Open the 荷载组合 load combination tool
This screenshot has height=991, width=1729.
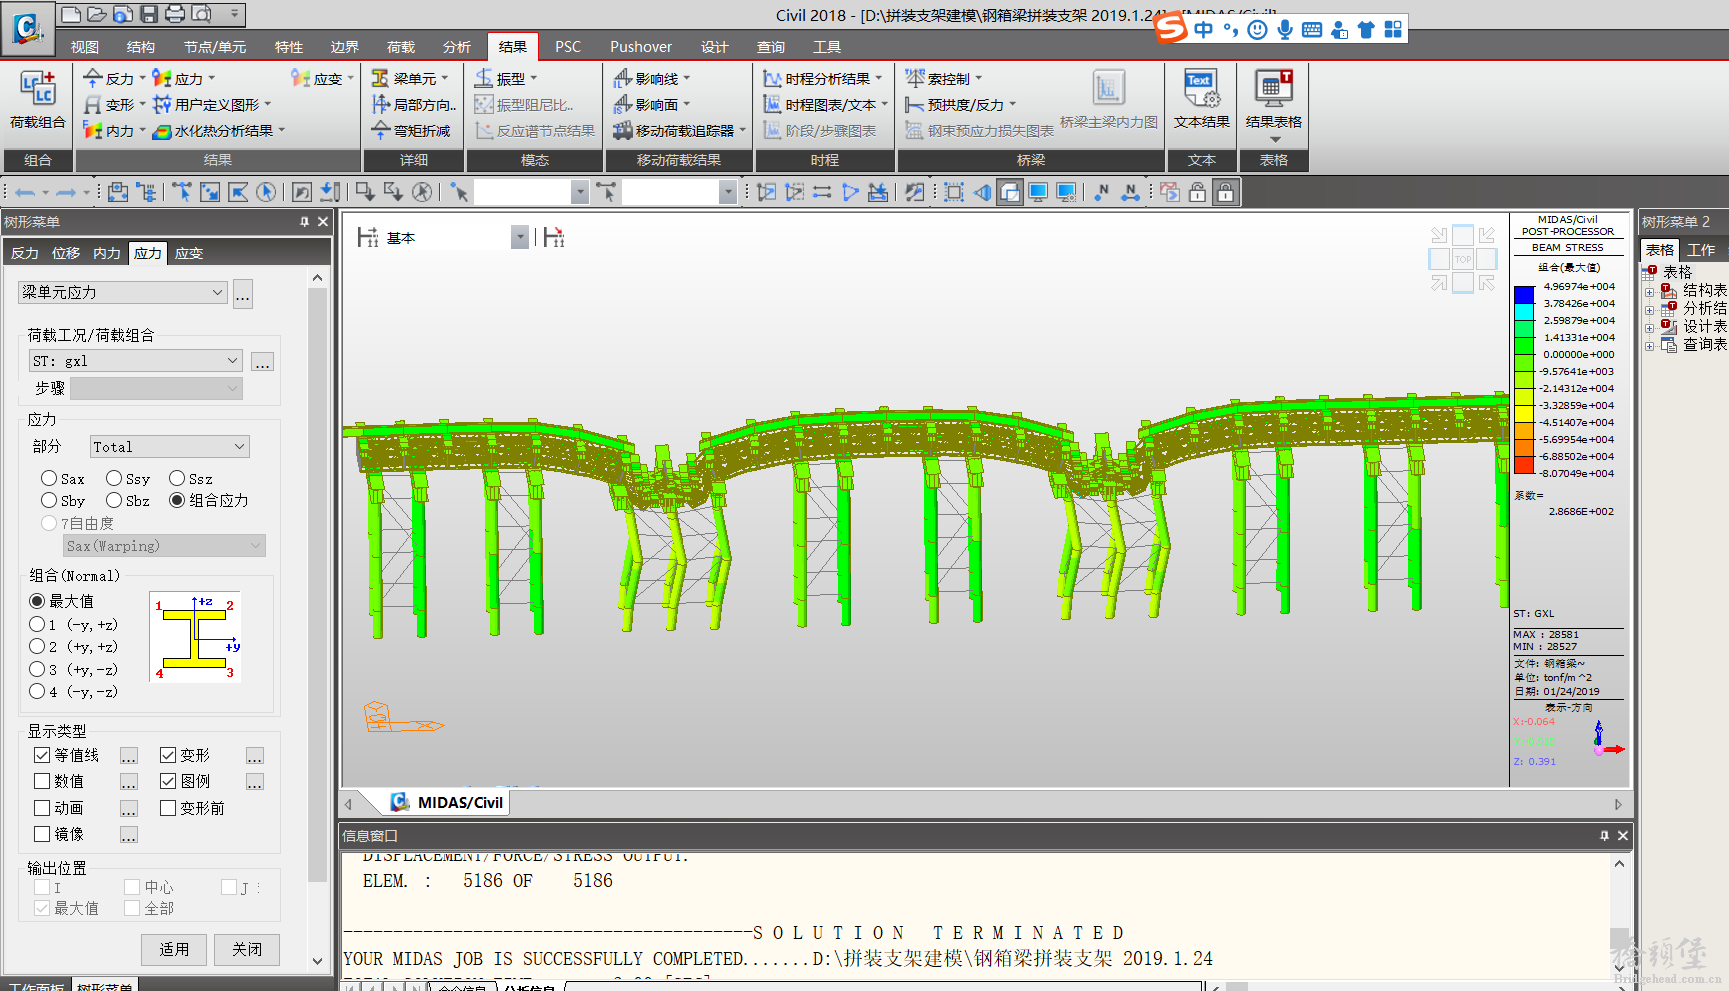click(37, 100)
